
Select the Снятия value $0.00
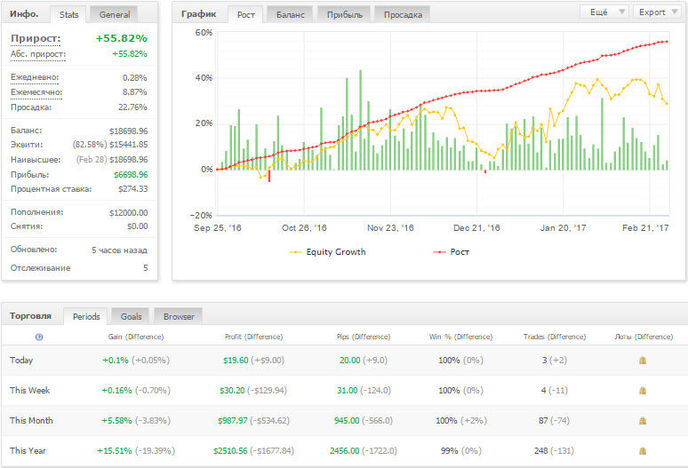pyautogui.click(x=137, y=226)
